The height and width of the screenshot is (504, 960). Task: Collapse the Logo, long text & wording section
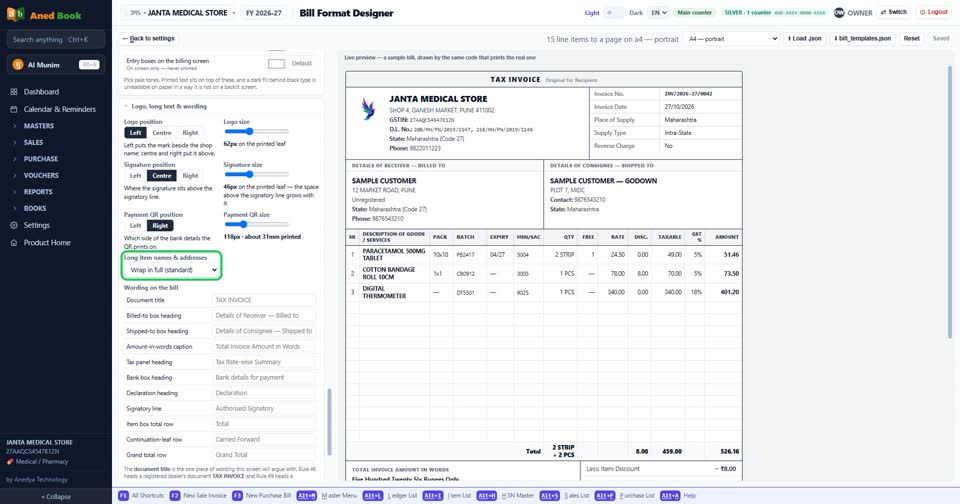click(x=165, y=107)
